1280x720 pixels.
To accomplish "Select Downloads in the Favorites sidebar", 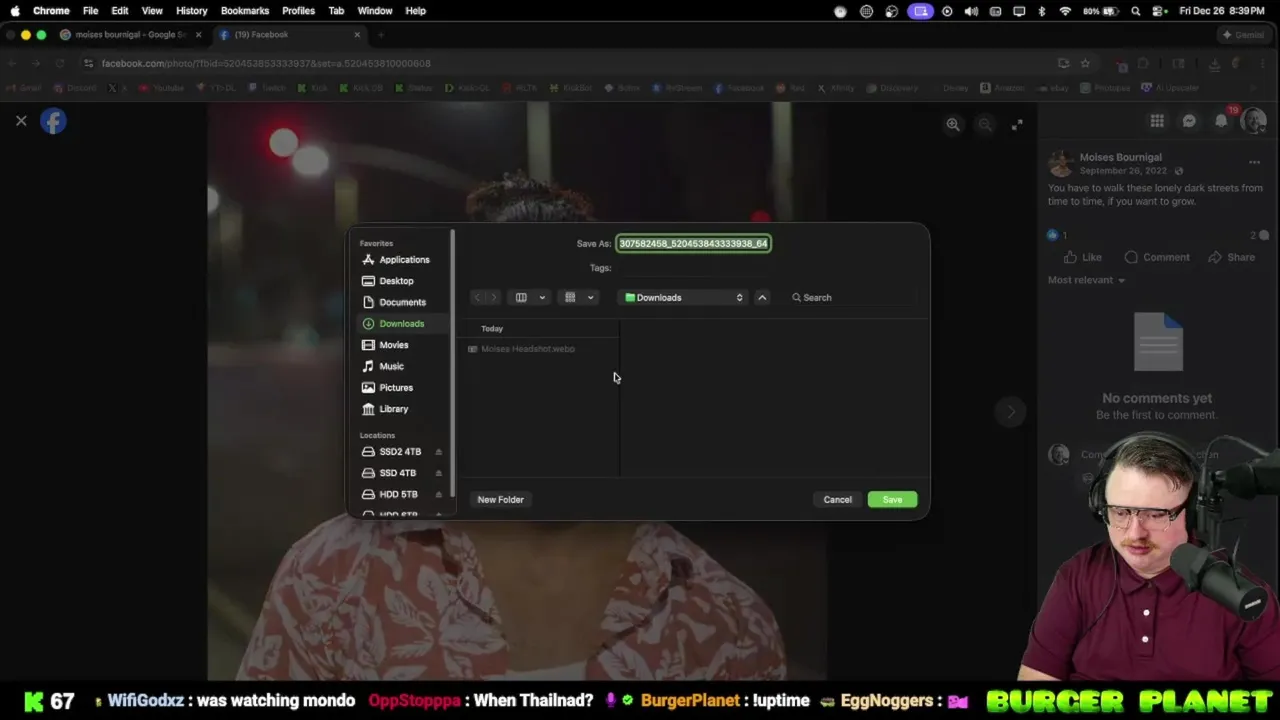I will 401,324.
